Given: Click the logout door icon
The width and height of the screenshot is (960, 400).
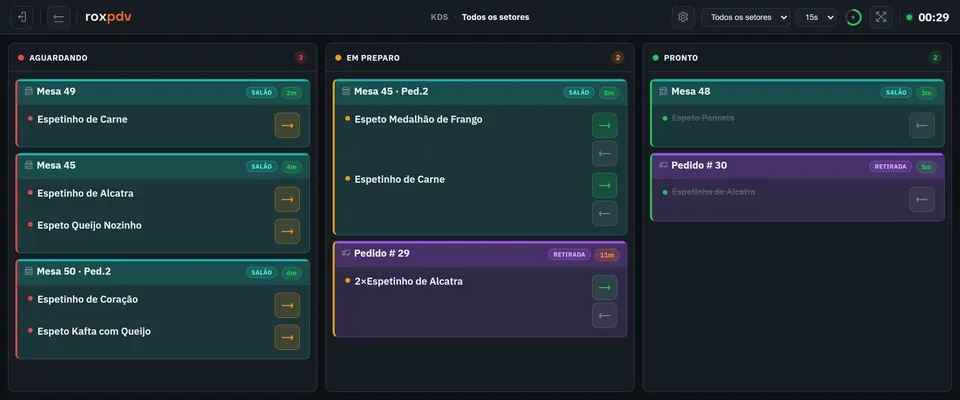Looking at the screenshot, I should click(22, 17).
